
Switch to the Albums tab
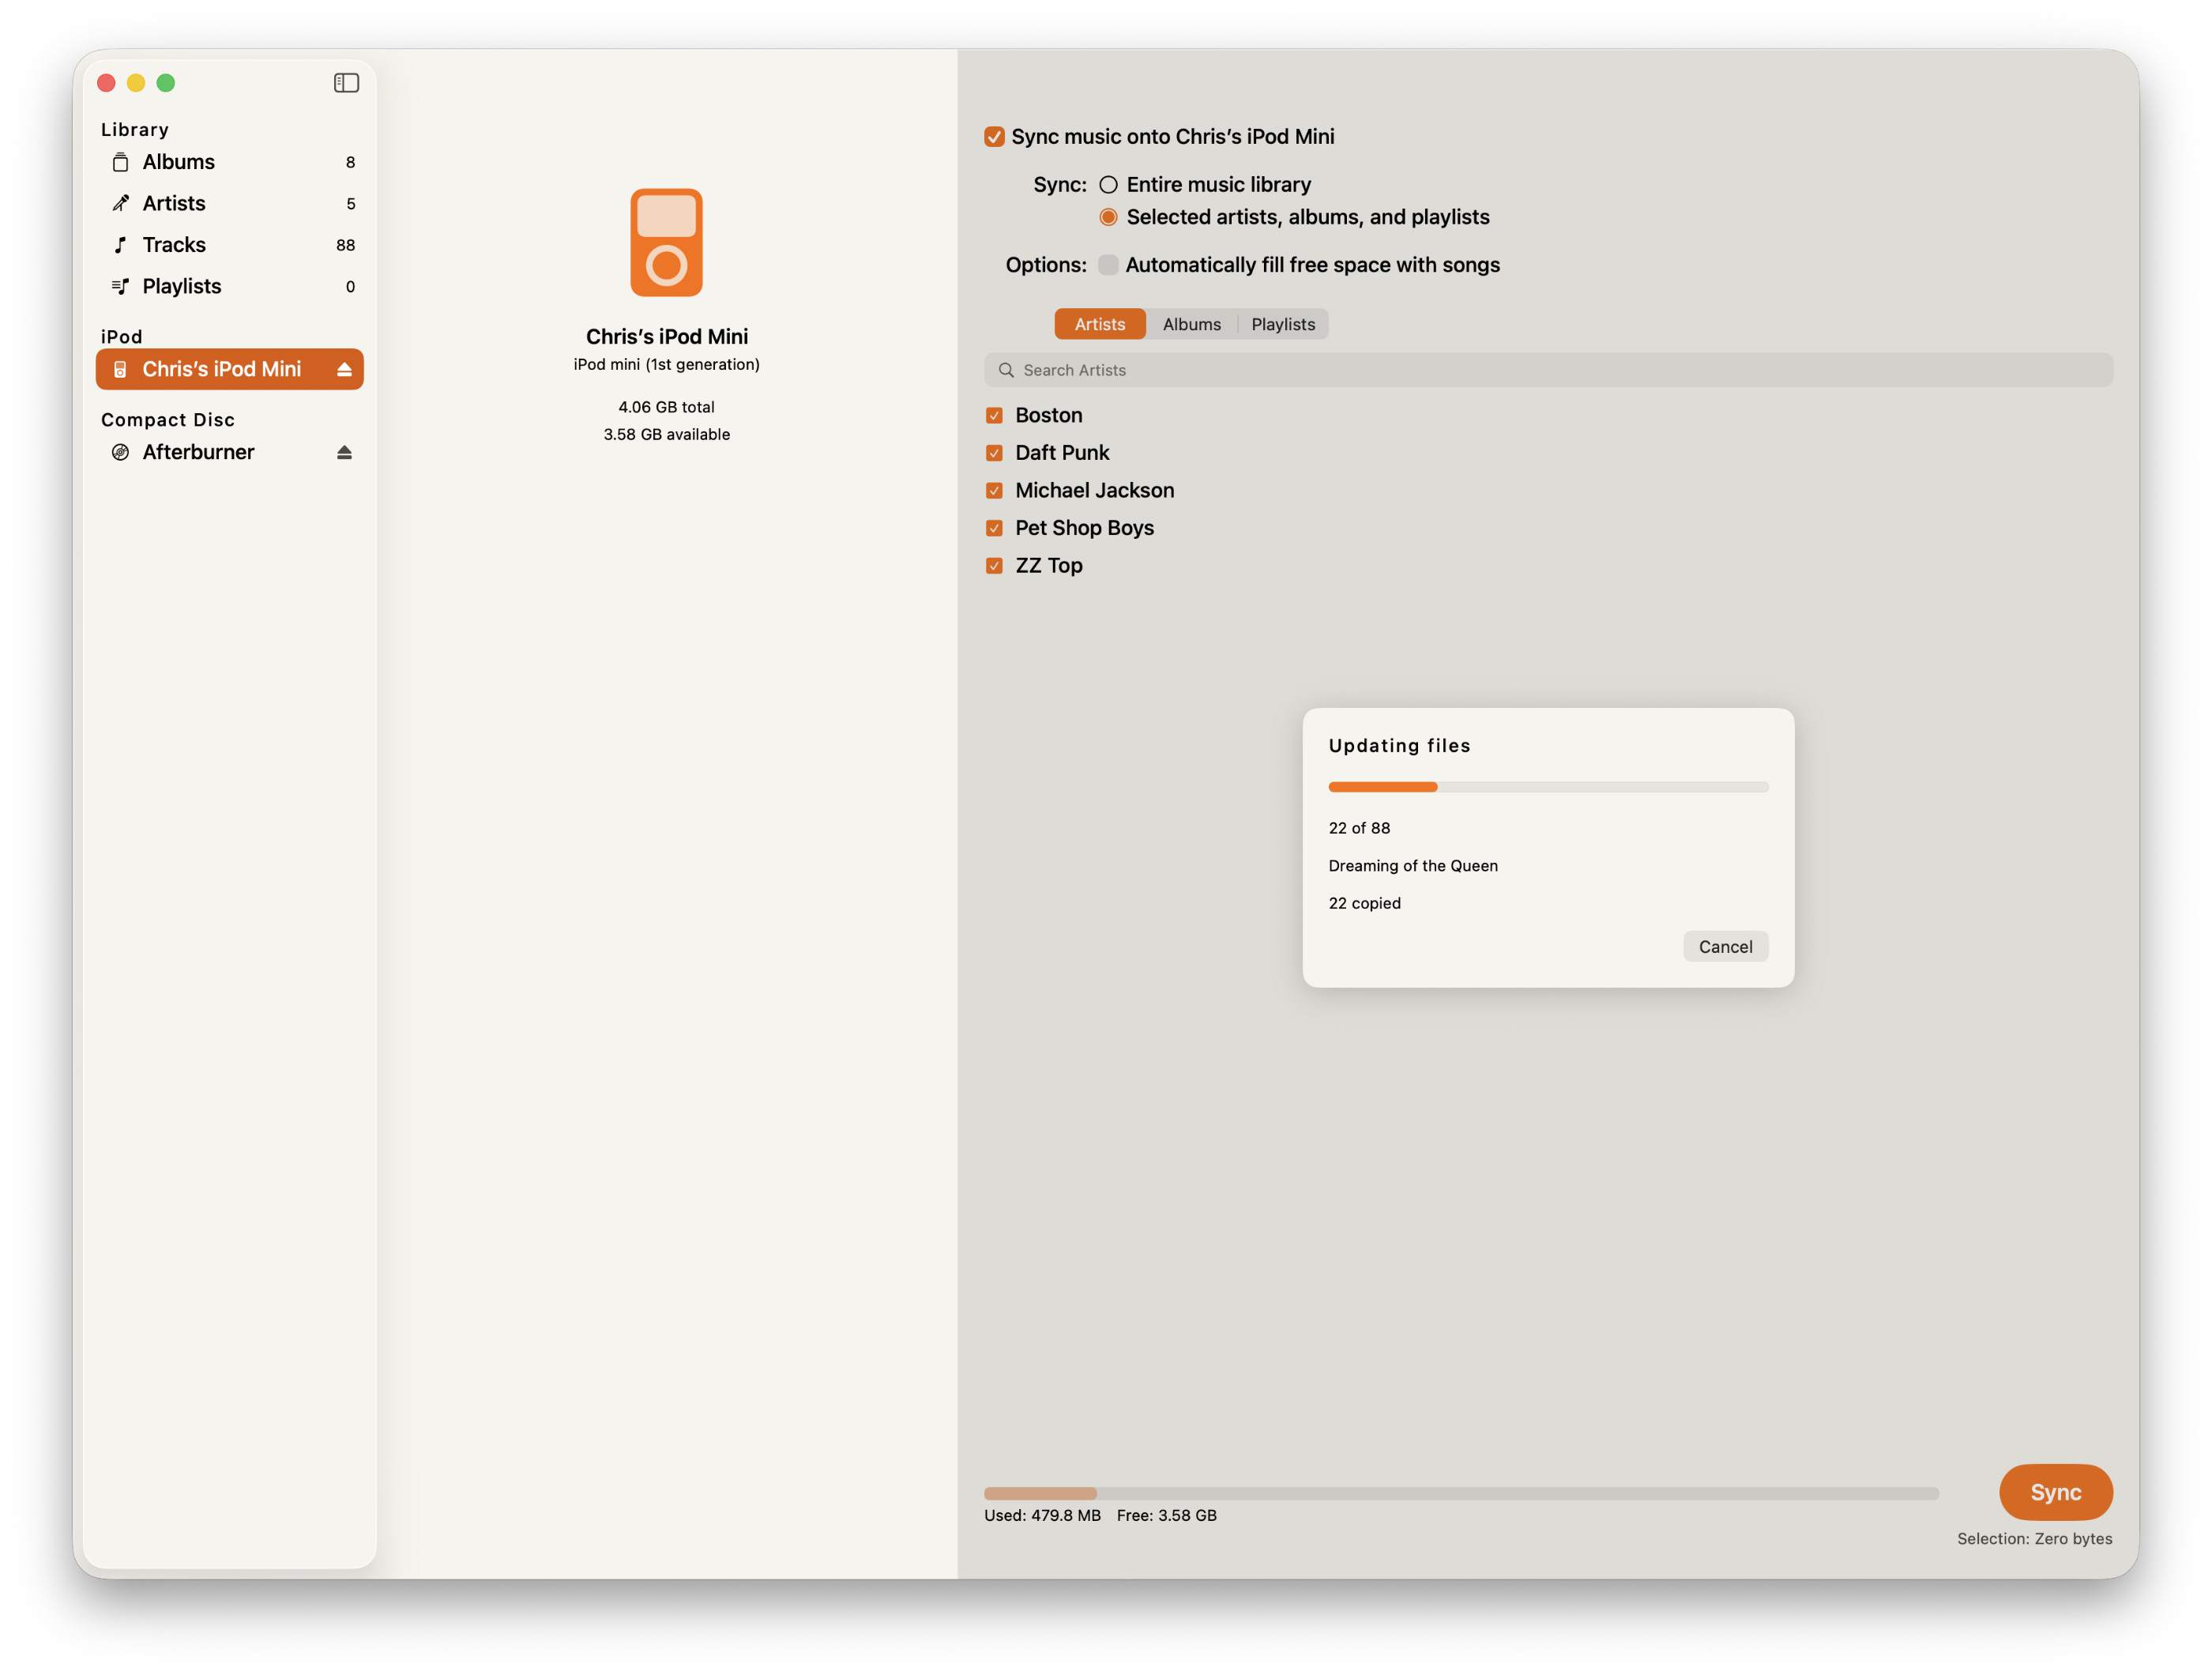tap(1192, 324)
